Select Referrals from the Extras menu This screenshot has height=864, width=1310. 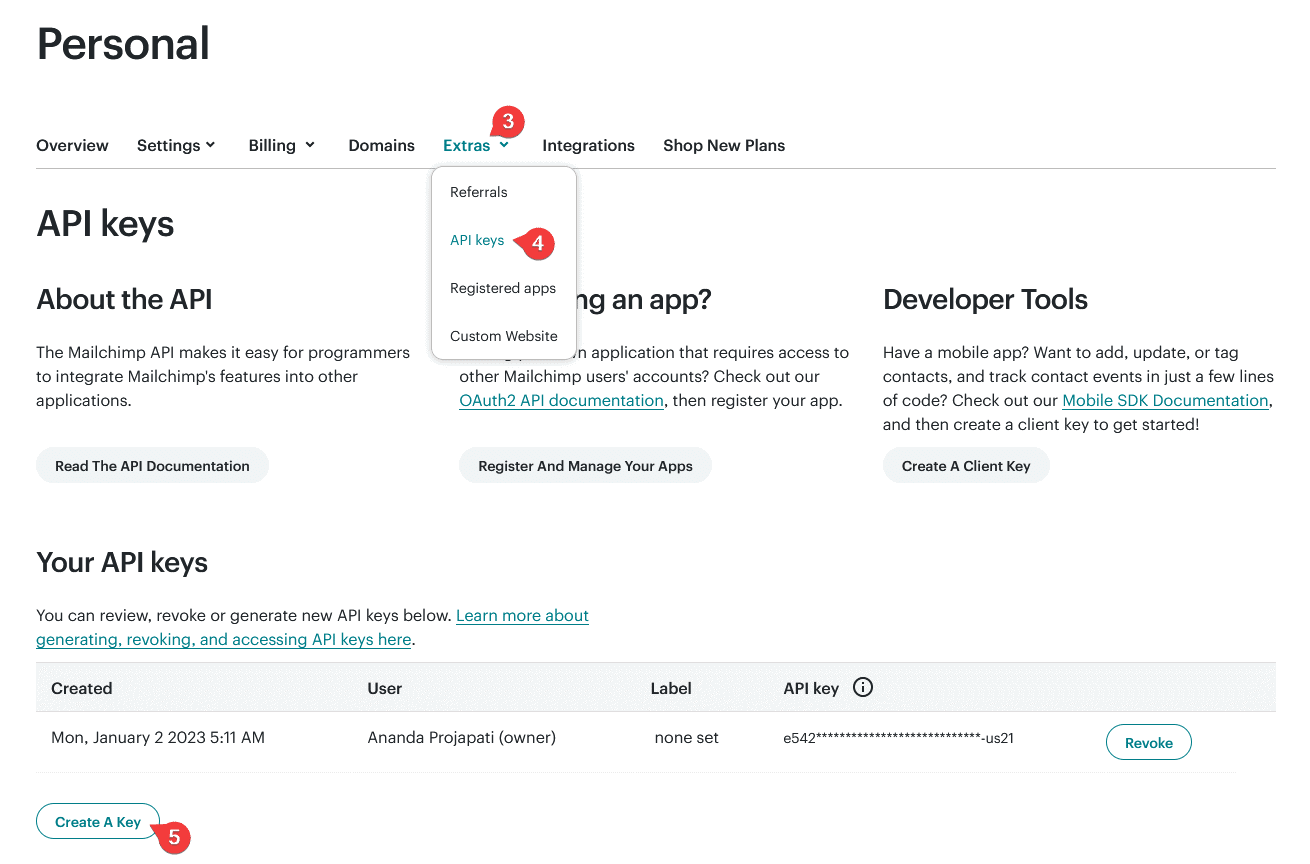pyautogui.click(x=479, y=192)
